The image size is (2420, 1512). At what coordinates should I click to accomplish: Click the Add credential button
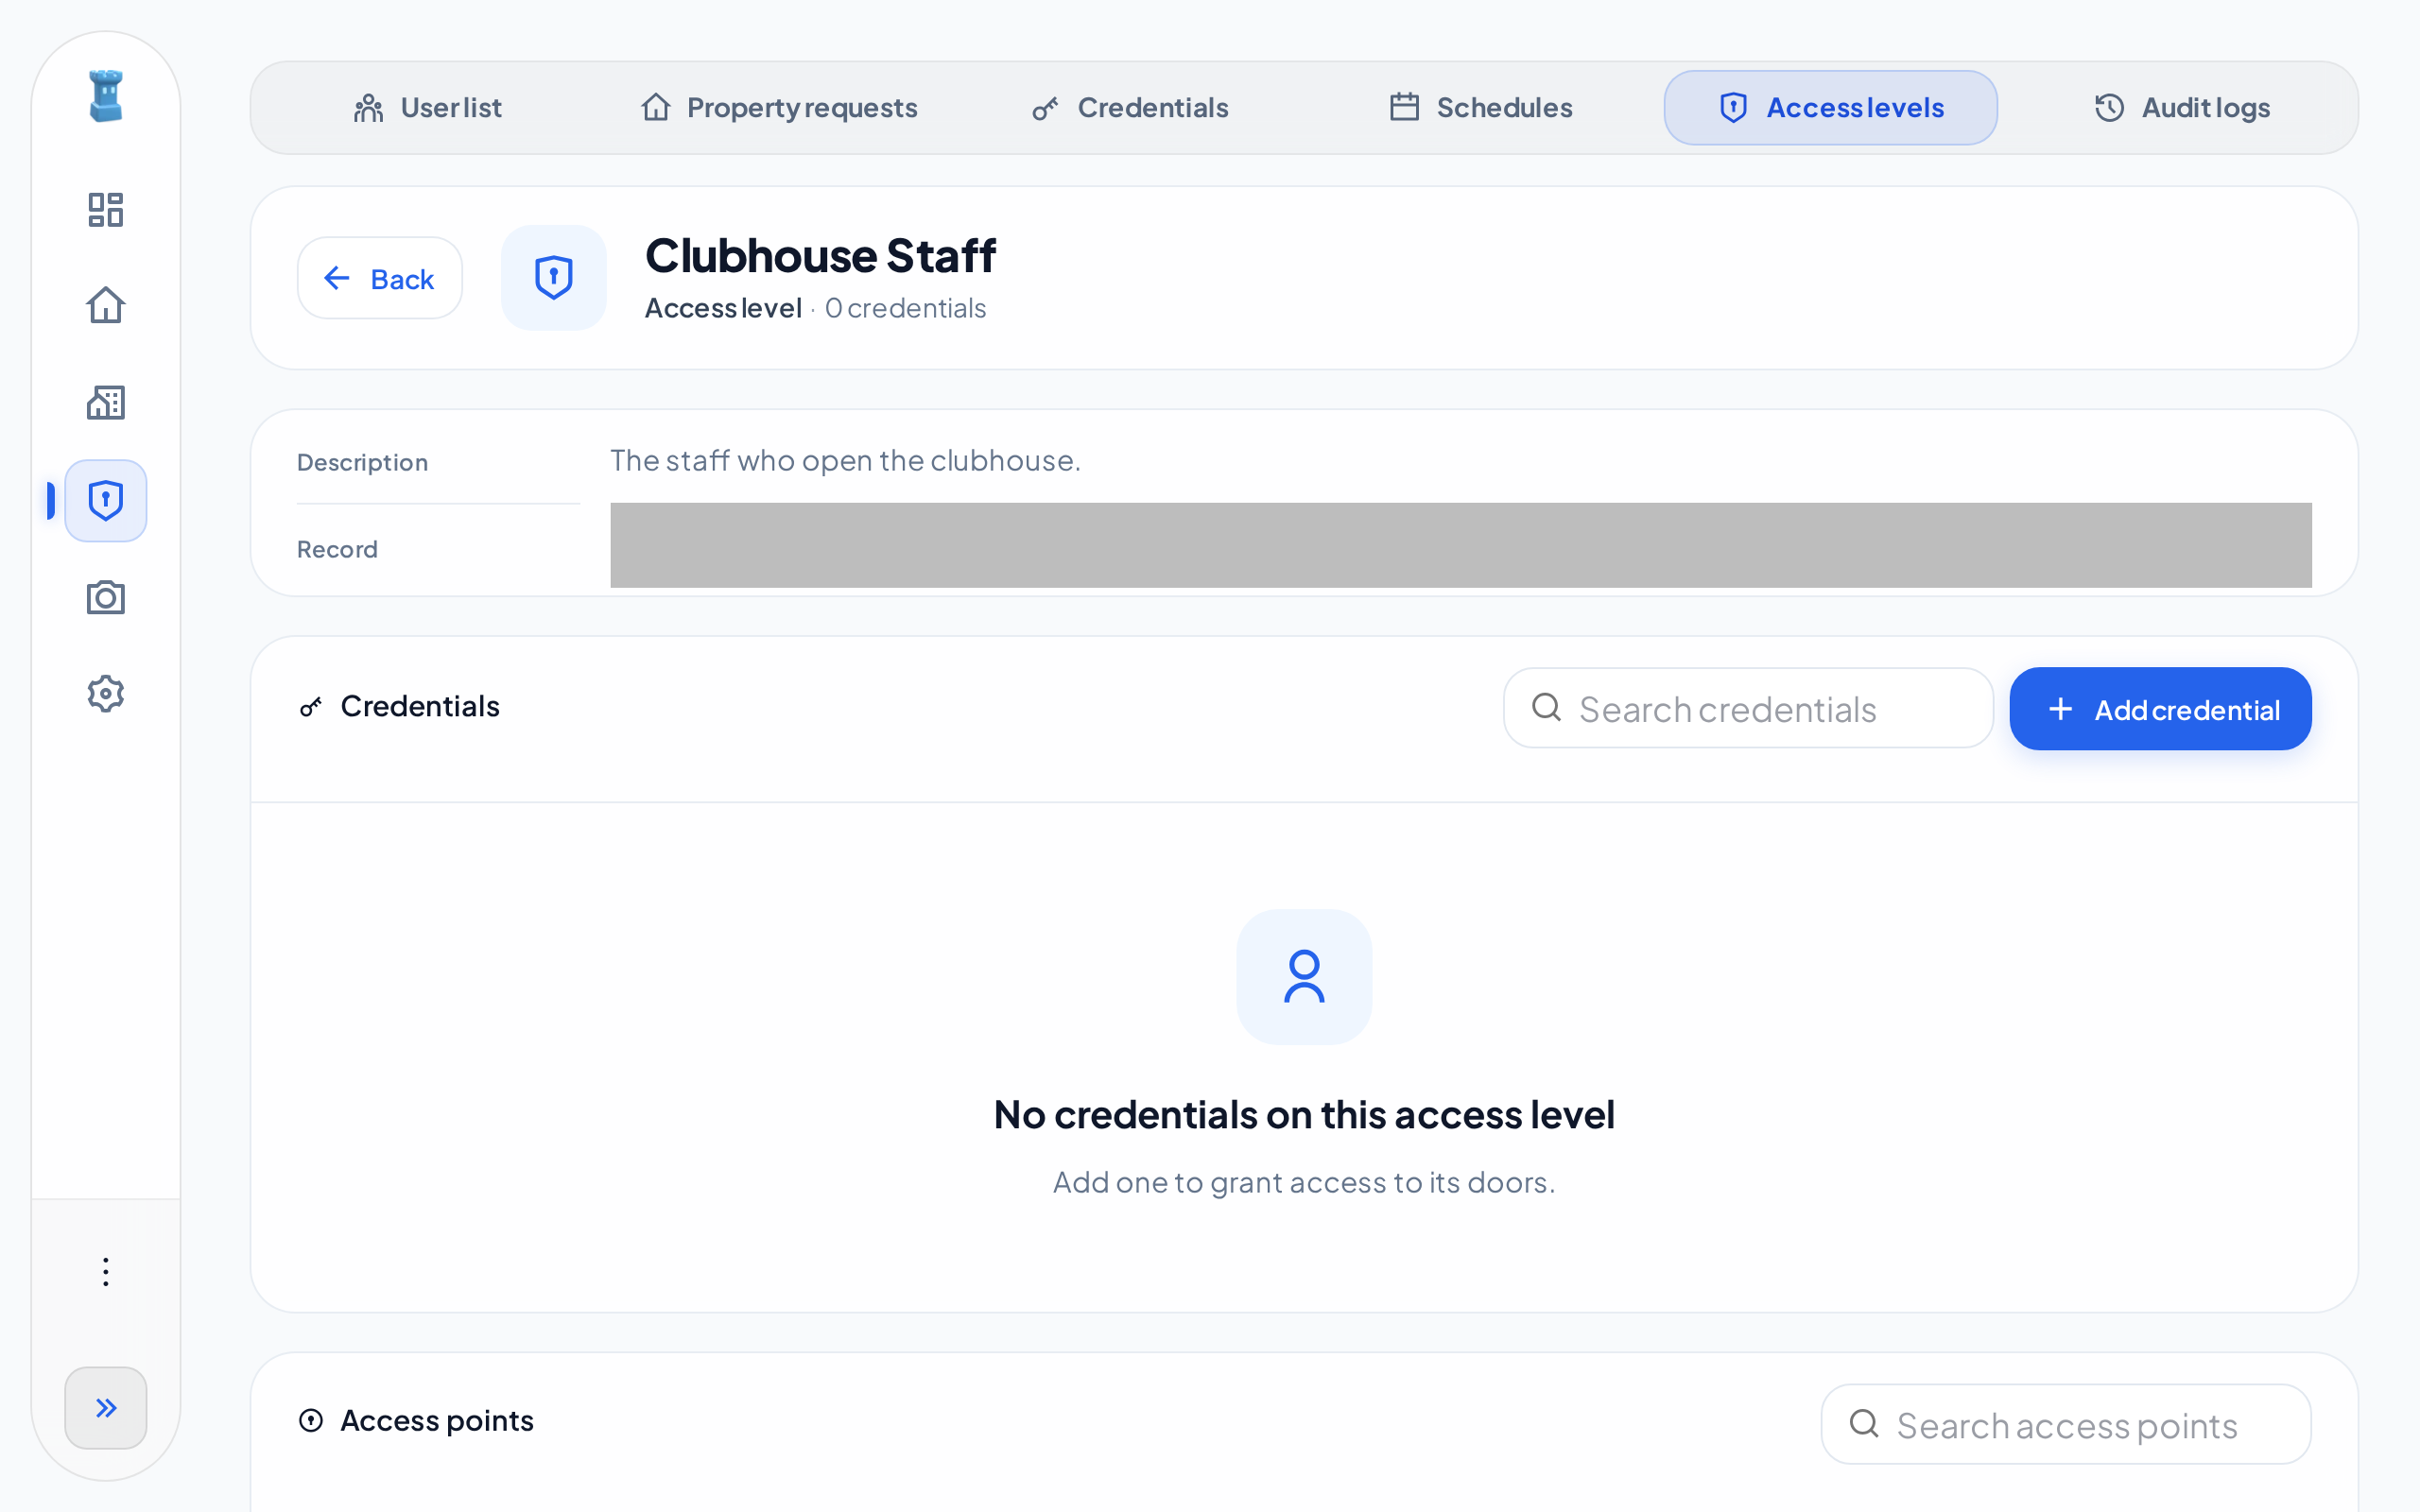(x=2160, y=709)
